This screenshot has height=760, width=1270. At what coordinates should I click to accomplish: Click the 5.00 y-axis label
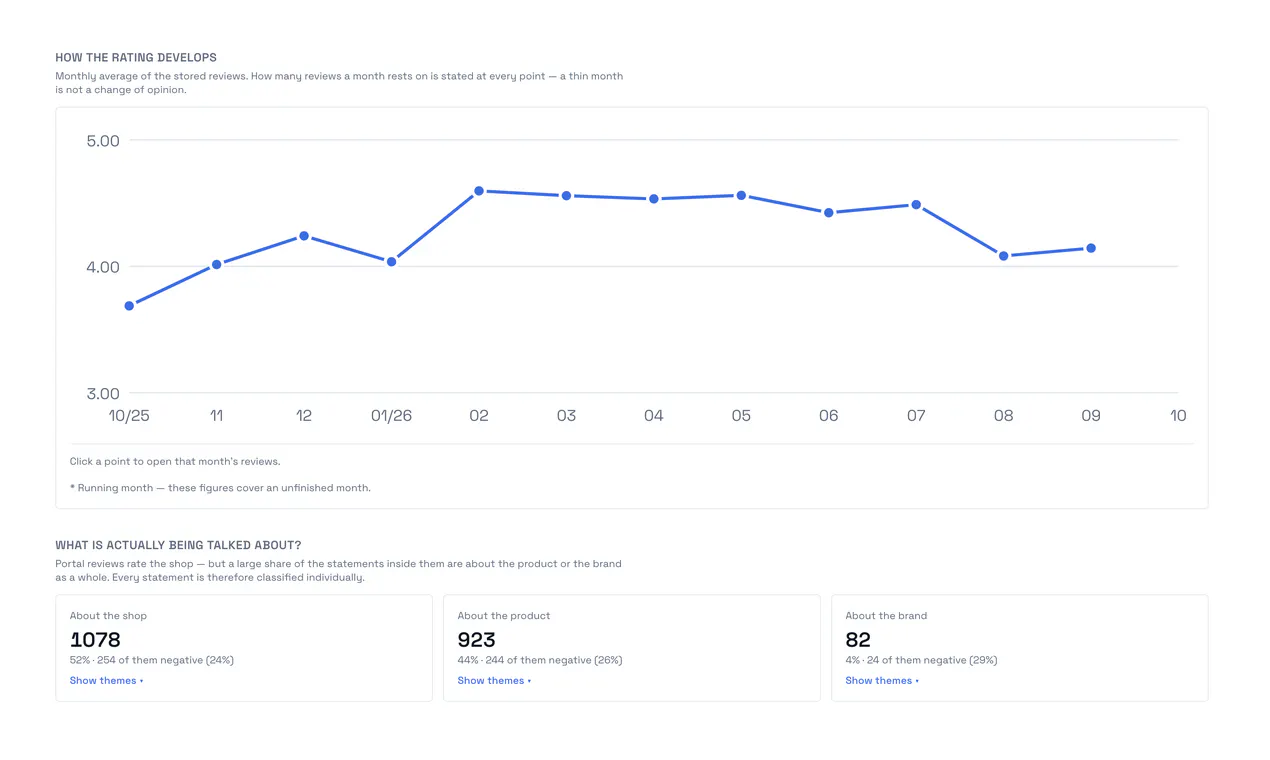click(103, 141)
